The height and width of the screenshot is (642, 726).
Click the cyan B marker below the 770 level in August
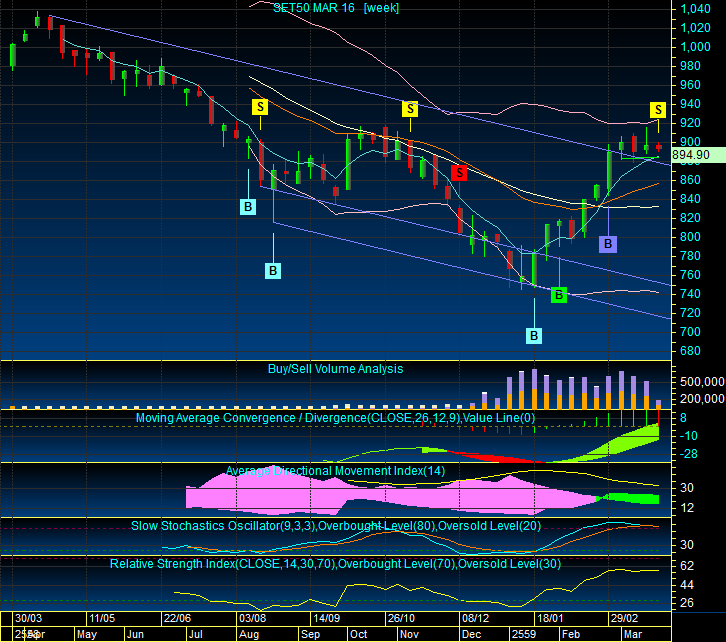[x=273, y=271]
